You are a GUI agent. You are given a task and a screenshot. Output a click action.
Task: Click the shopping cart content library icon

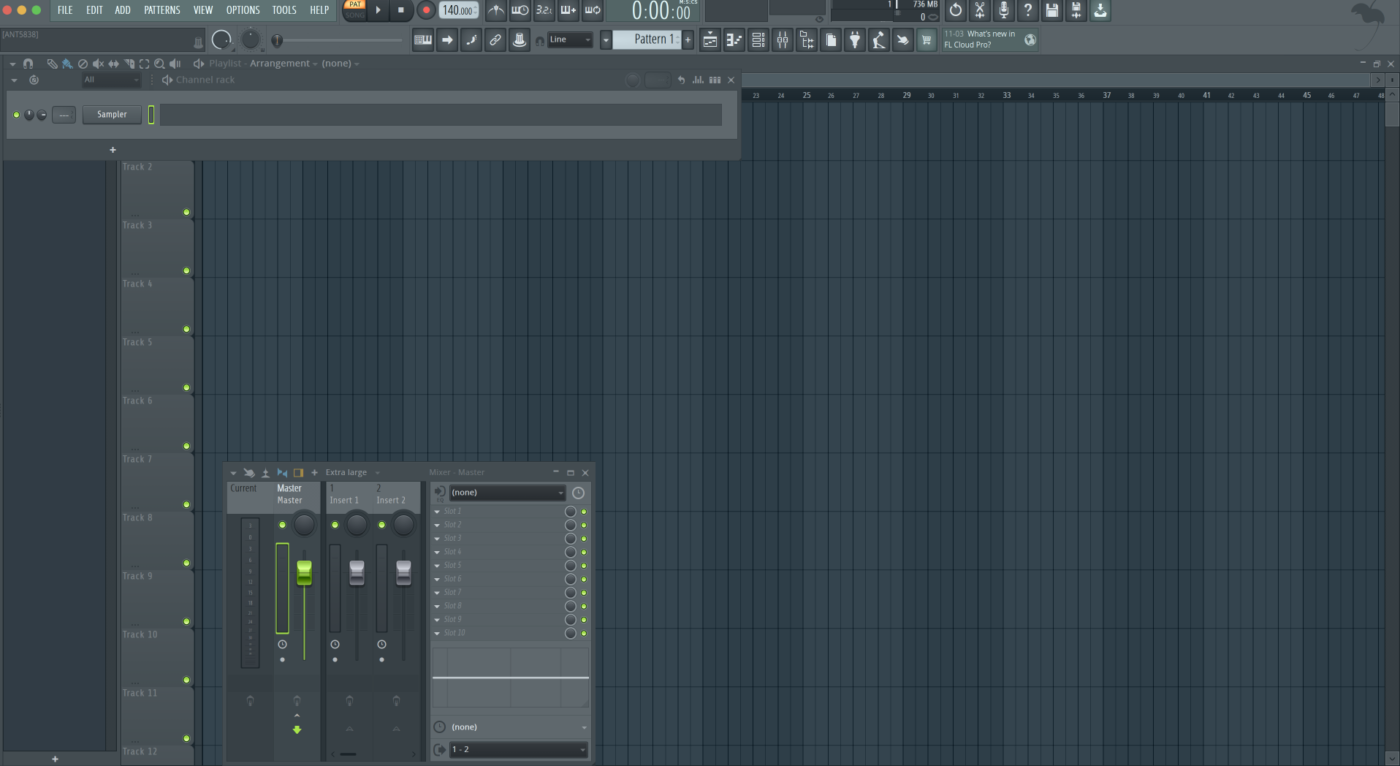pyautogui.click(x=926, y=40)
